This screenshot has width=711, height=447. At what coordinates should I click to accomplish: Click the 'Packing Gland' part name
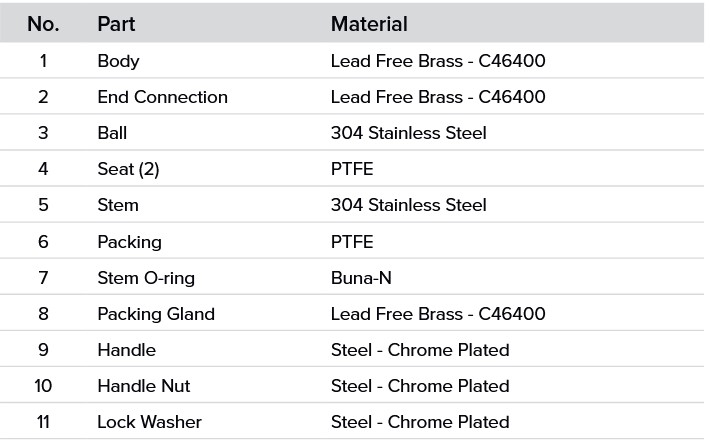point(156,314)
